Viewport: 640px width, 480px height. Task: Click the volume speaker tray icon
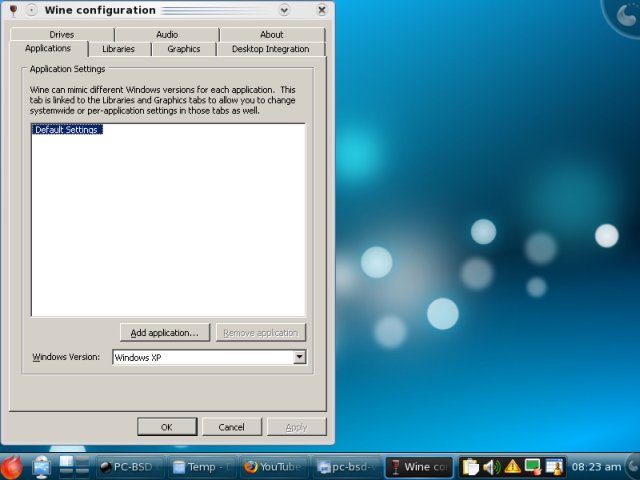click(491, 466)
